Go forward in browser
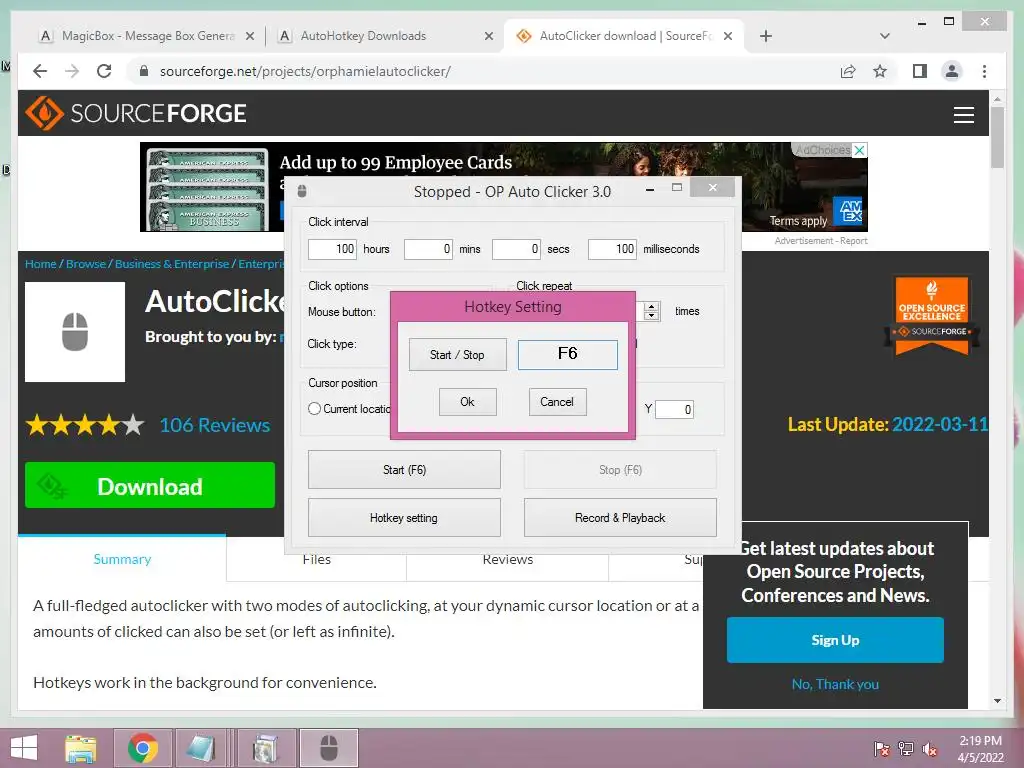 (72, 71)
